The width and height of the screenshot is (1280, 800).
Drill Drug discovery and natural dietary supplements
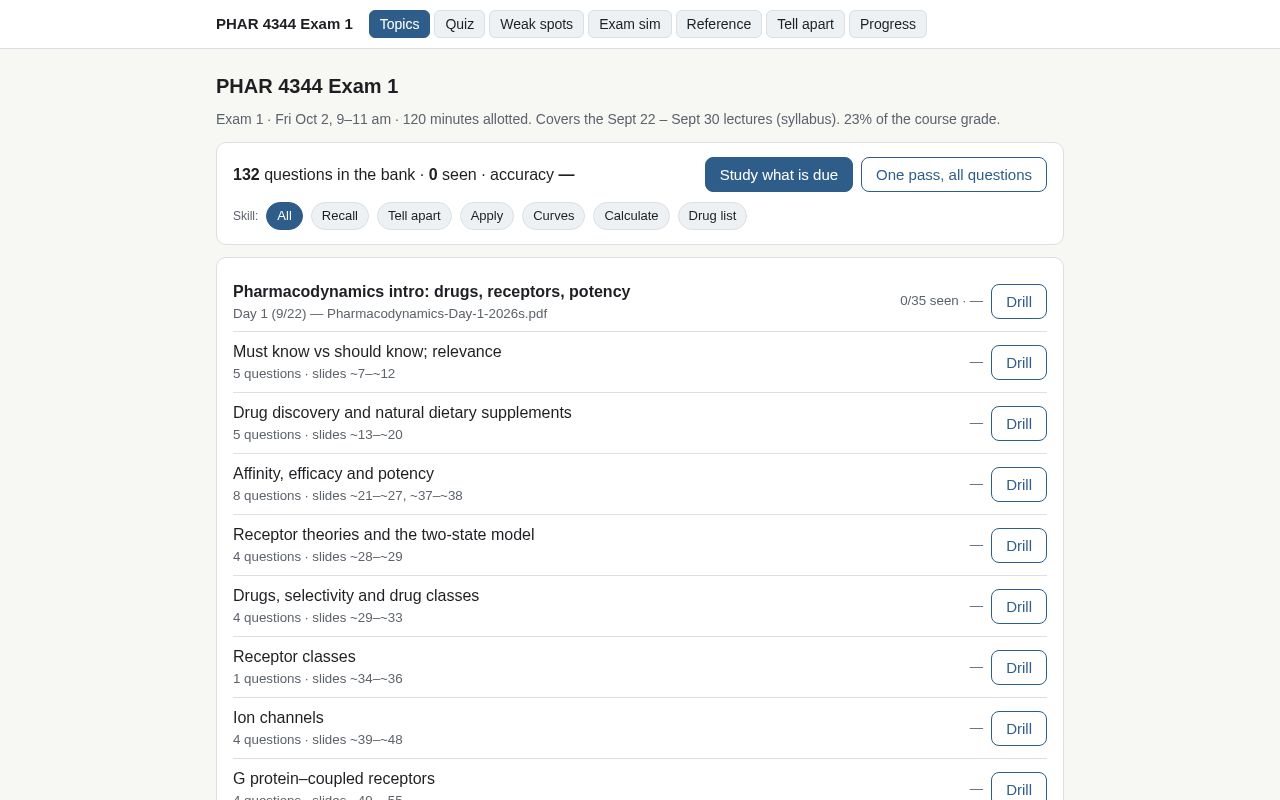pyautogui.click(x=1019, y=424)
